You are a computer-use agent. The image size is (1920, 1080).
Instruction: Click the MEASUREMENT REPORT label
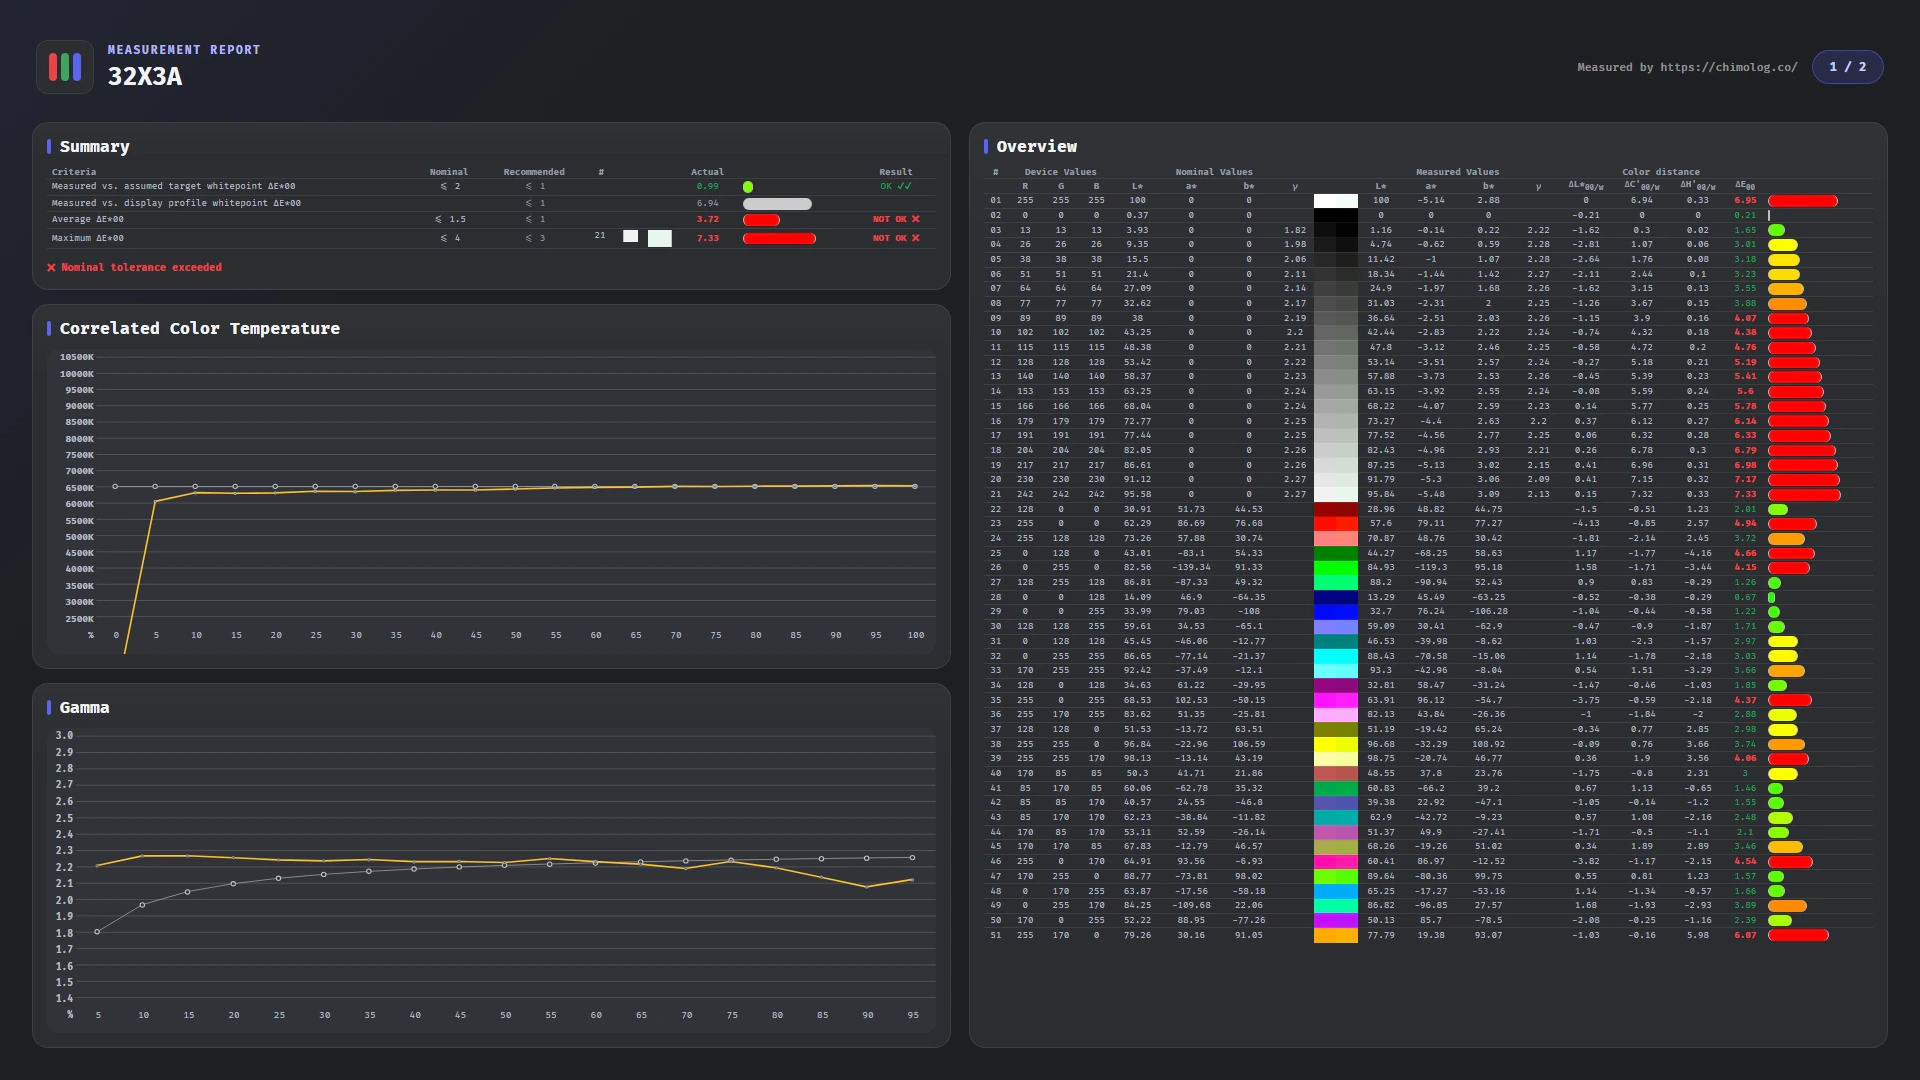[x=184, y=50]
